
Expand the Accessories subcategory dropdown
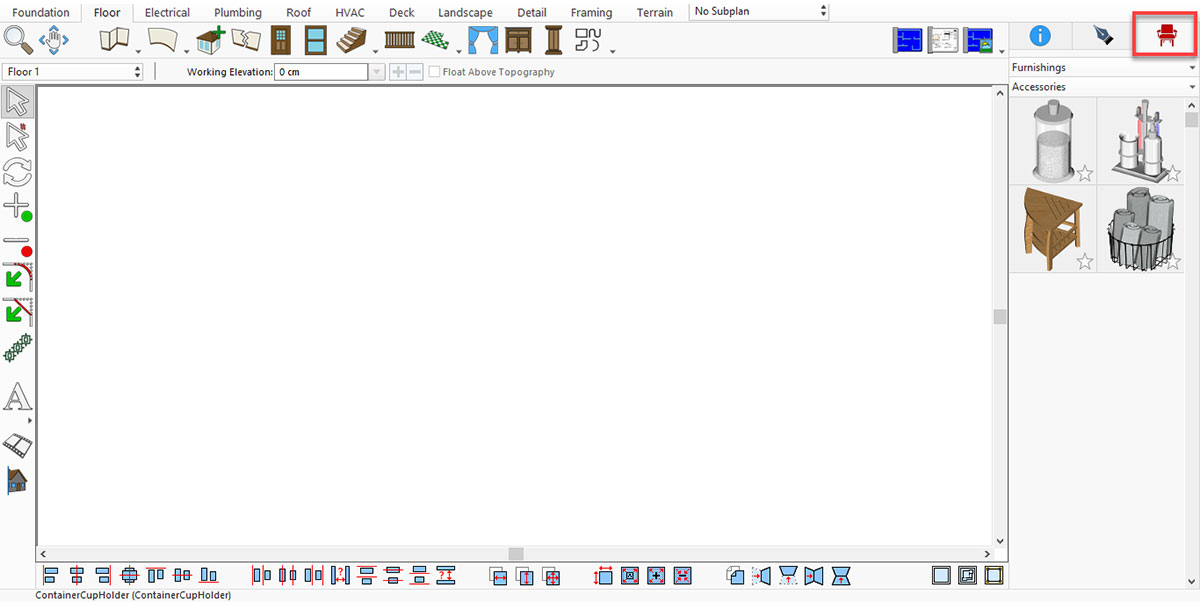pos(1104,87)
